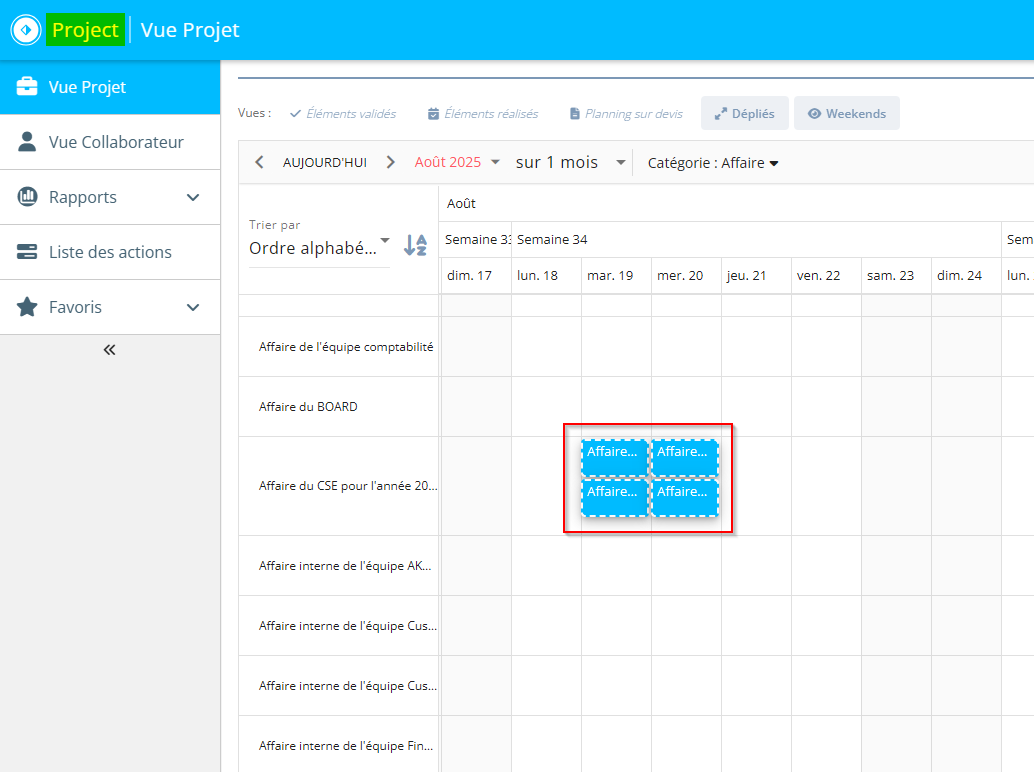Click the Favoris star icon
The height and width of the screenshot is (772, 1034).
click(28, 307)
